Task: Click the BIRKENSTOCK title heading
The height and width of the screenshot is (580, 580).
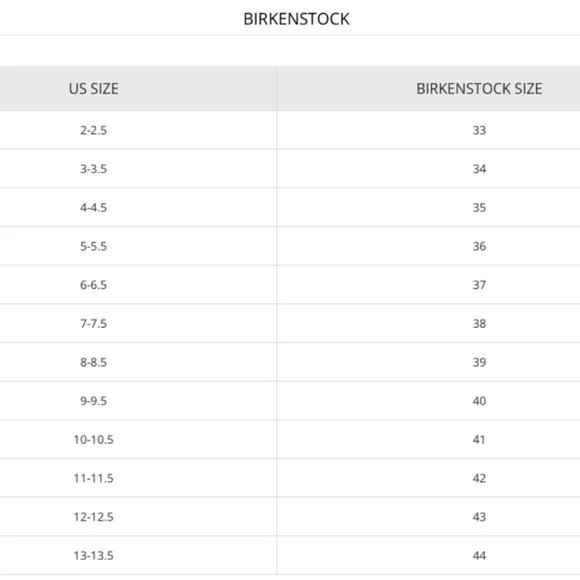Action: coord(296,19)
